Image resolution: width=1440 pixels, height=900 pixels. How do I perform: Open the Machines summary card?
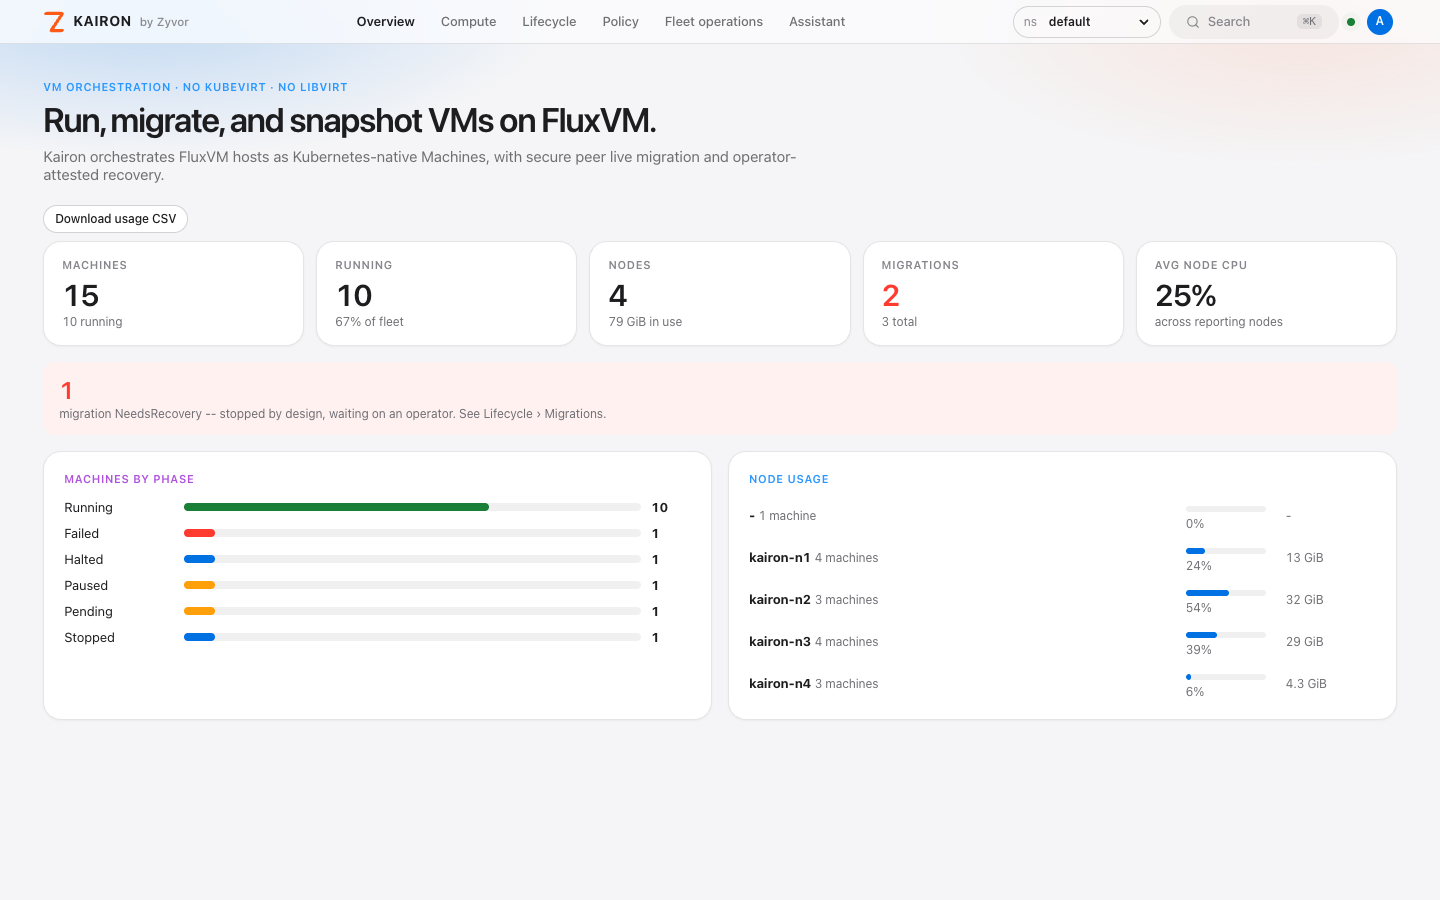[173, 294]
